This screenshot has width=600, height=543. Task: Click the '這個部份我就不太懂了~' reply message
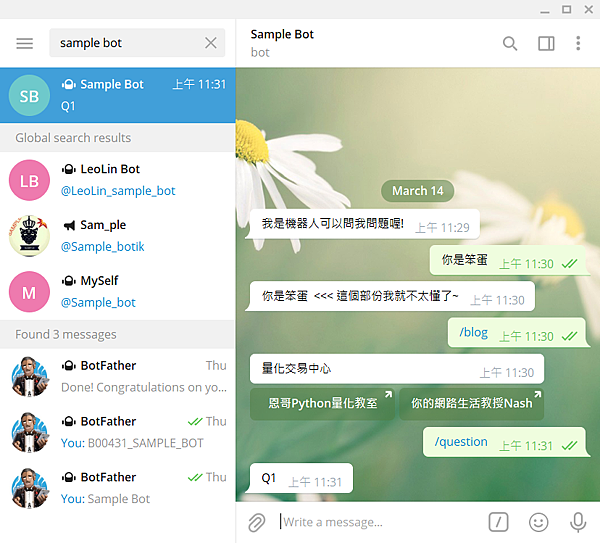click(x=392, y=296)
